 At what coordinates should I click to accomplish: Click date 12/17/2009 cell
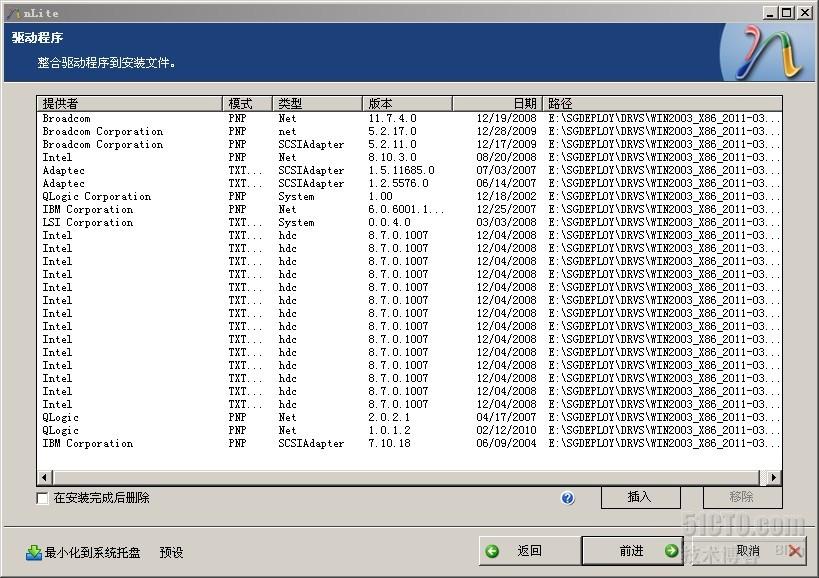506,145
